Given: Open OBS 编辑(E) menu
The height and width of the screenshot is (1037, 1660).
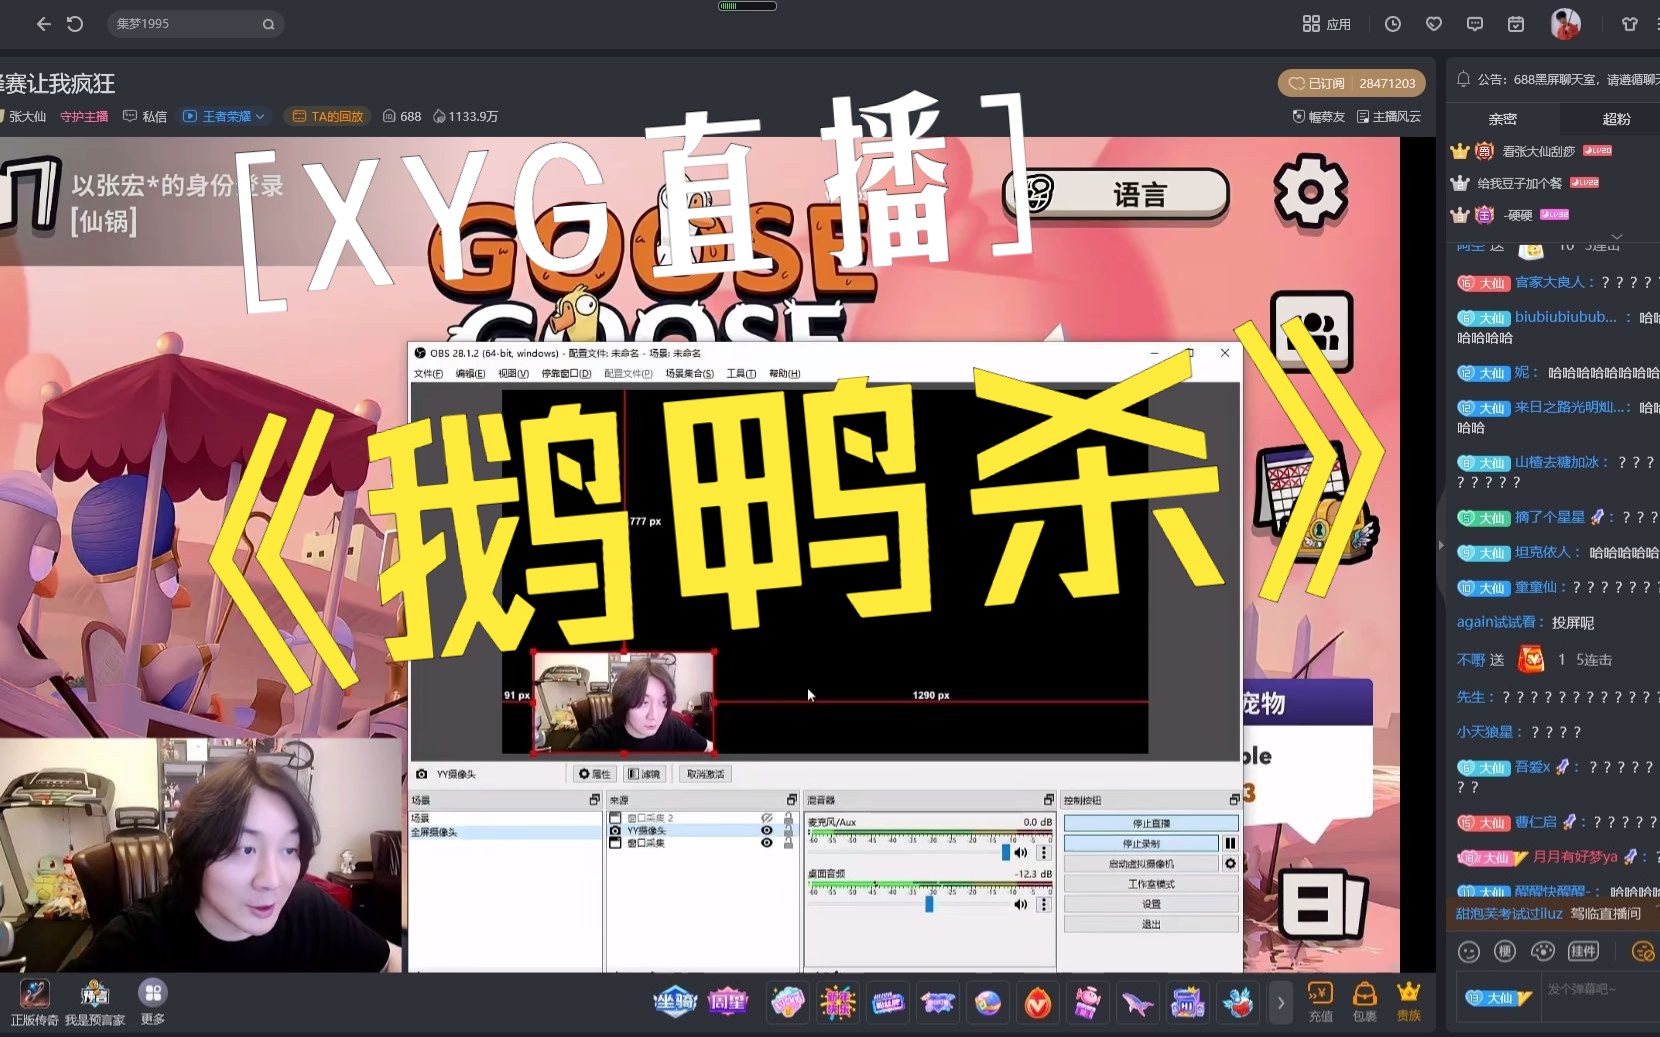Looking at the screenshot, I should [470, 374].
